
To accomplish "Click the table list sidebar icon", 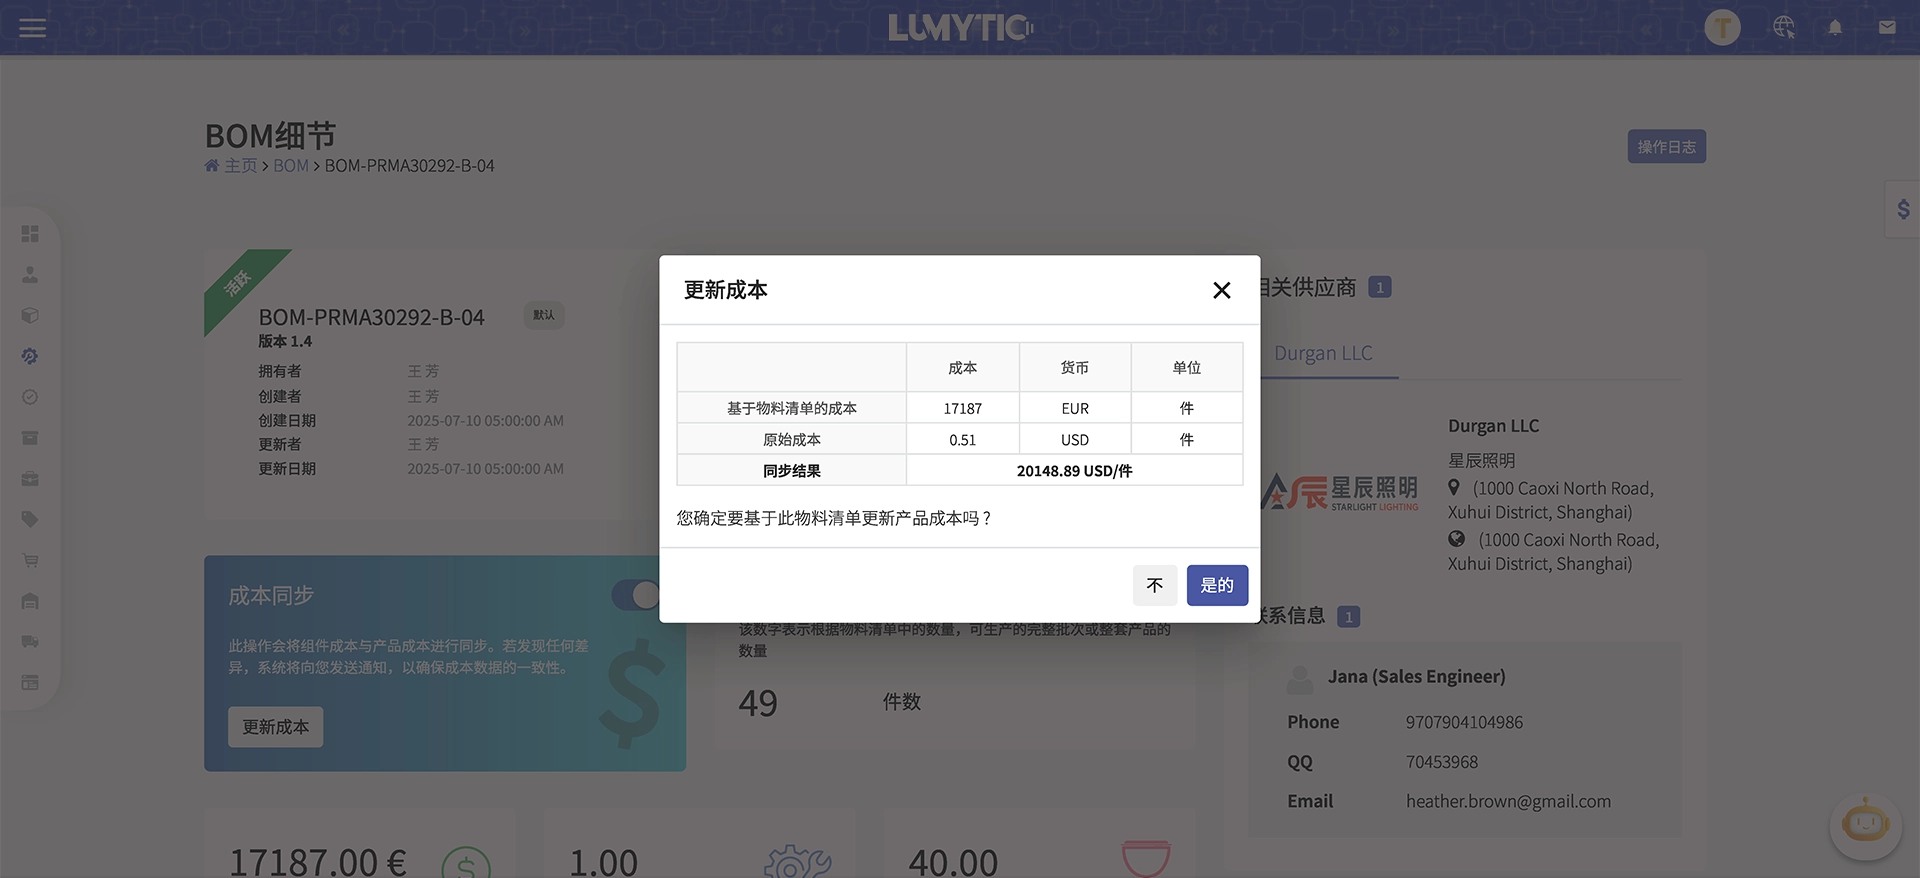I will 30,683.
